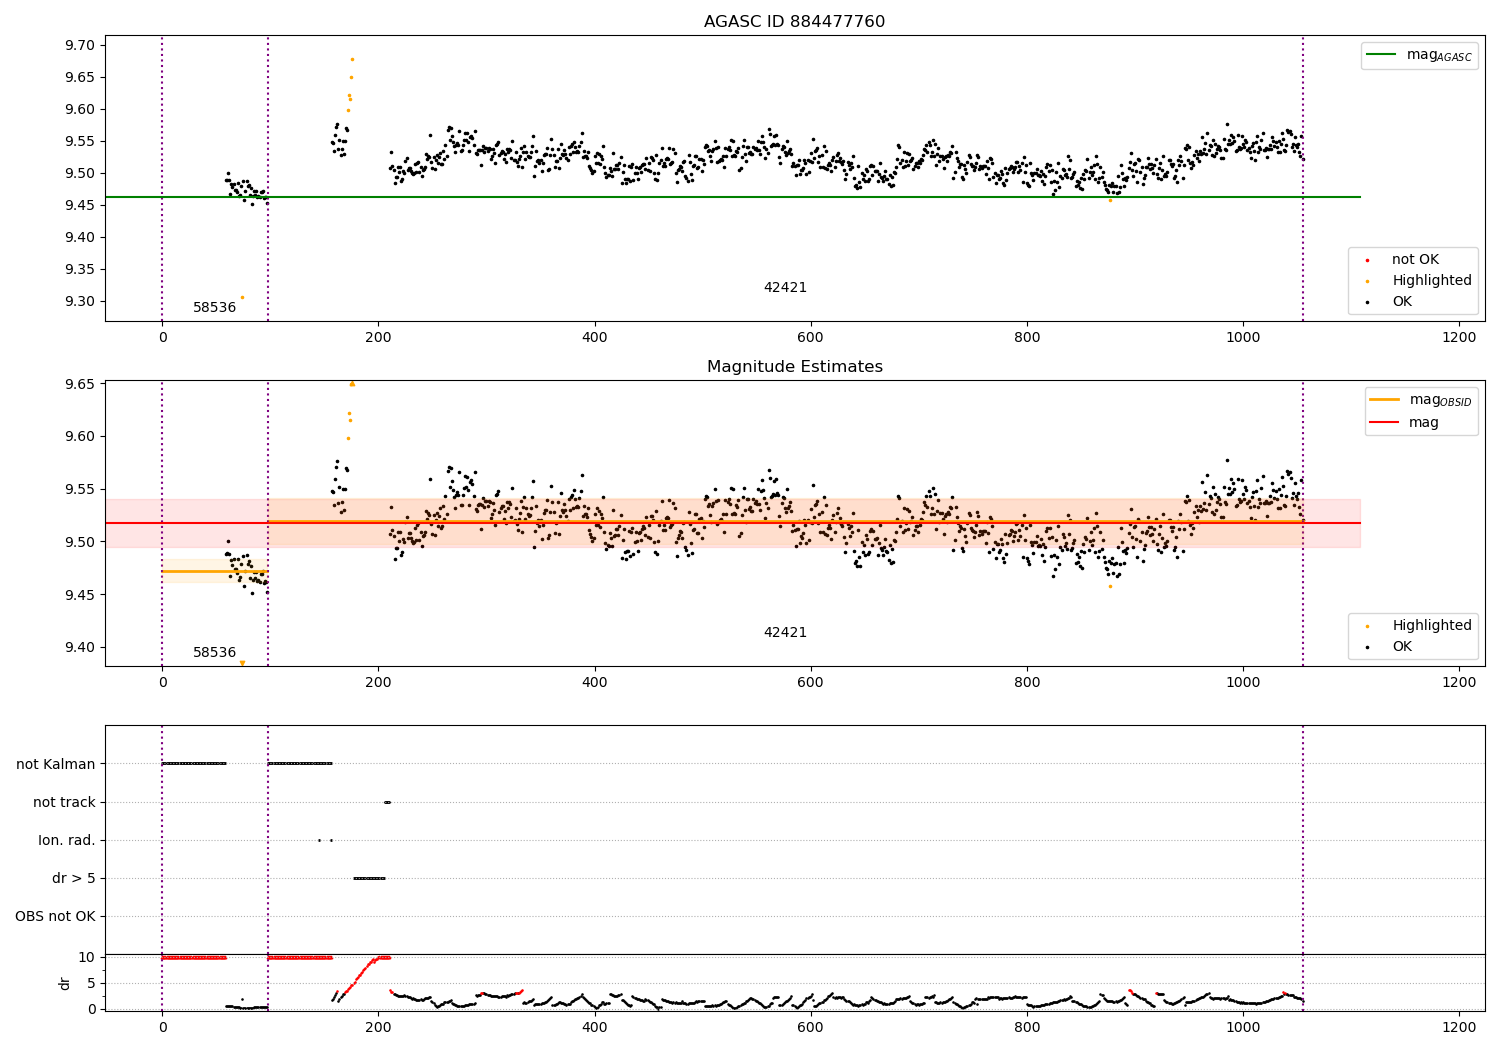Click the title 'AGASC ID 884477760'
Viewport: 1500px width, 1050px height.
(794, 22)
